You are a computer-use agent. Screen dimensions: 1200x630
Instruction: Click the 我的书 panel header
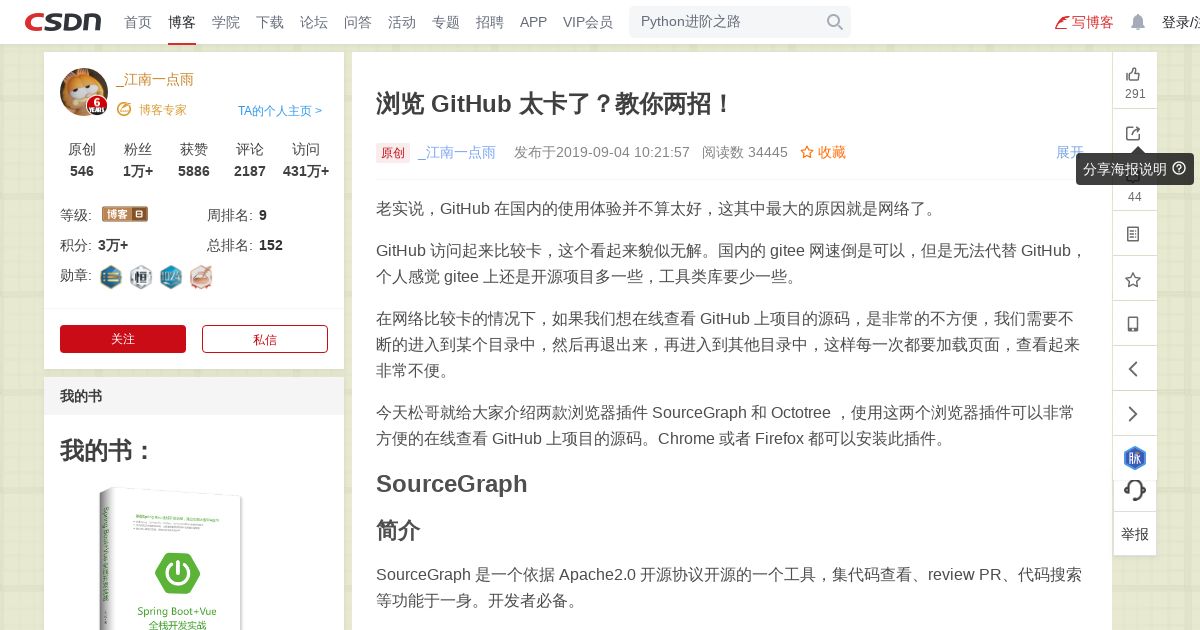click(x=194, y=396)
